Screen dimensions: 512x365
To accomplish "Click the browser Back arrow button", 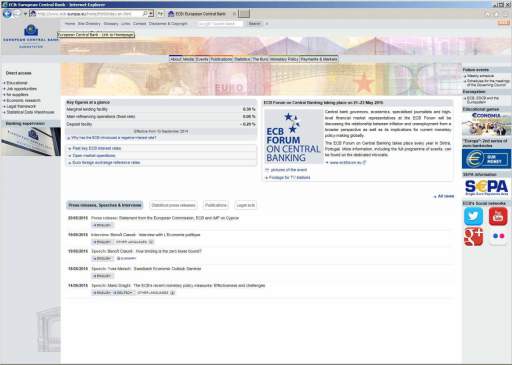I will pyautogui.click(x=7, y=14).
